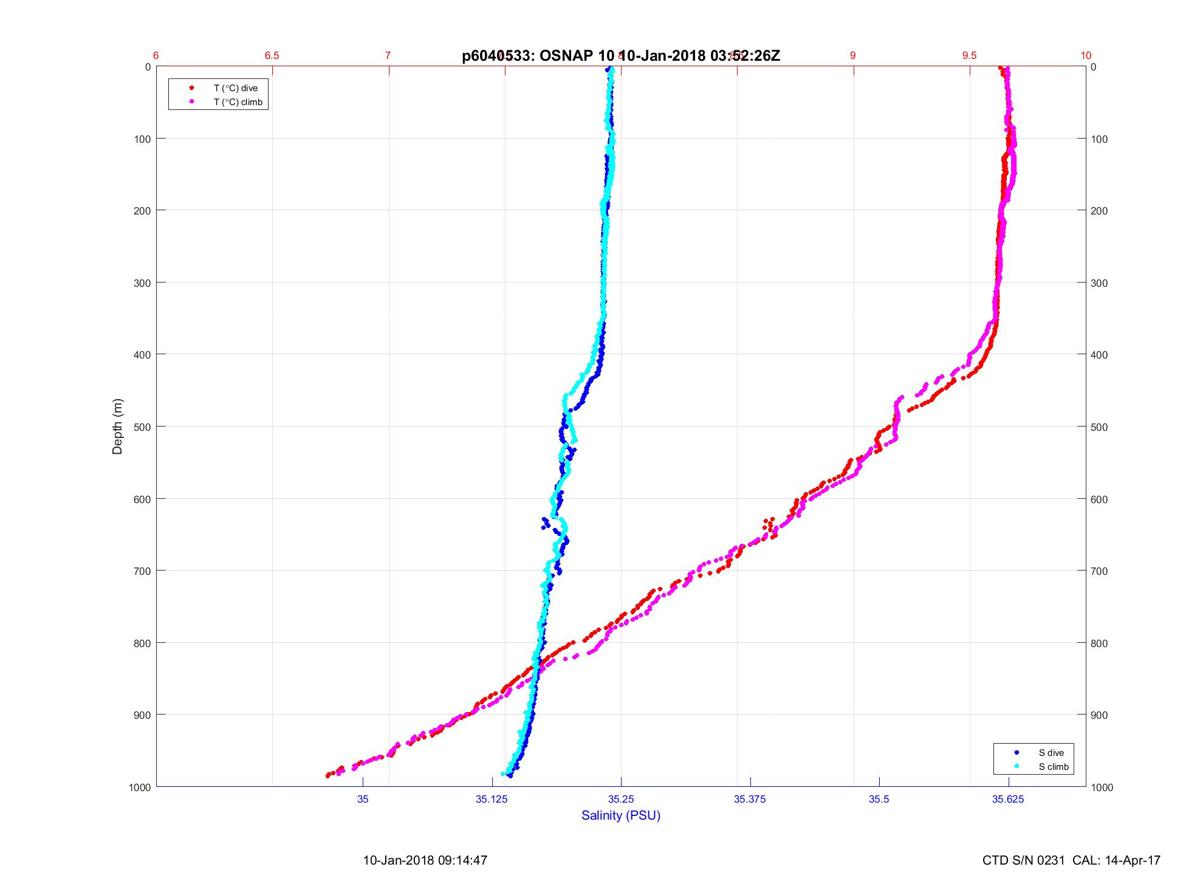This screenshot has width=1200, height=885.
Task: Click the 300 tick on right depth axis
Action: point(1101,283)
